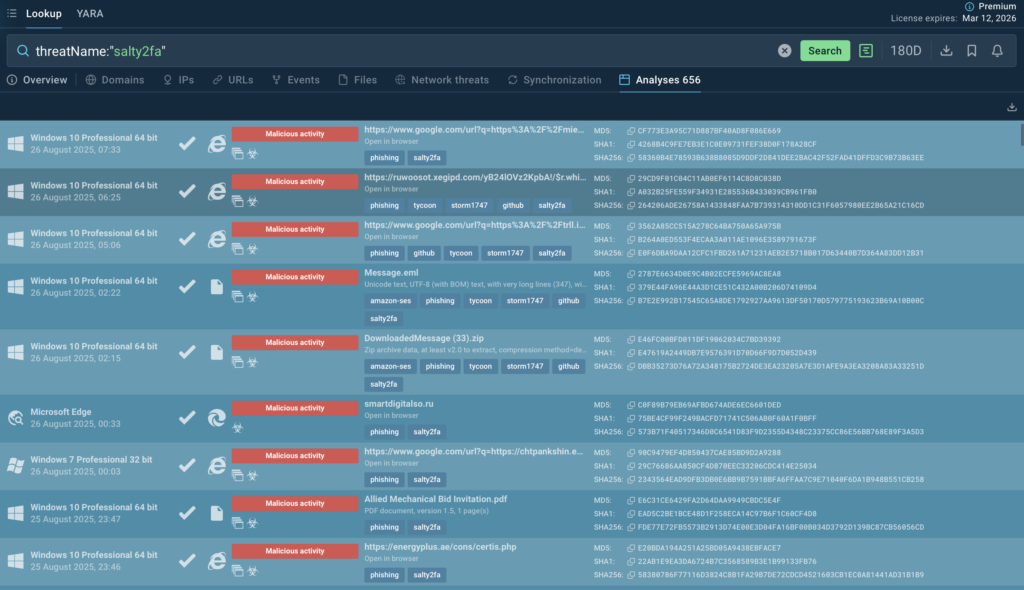This screenshot has height=590, width=1024.
Task: Click the download icon in the search bar
Action: (x=946, y=51)
